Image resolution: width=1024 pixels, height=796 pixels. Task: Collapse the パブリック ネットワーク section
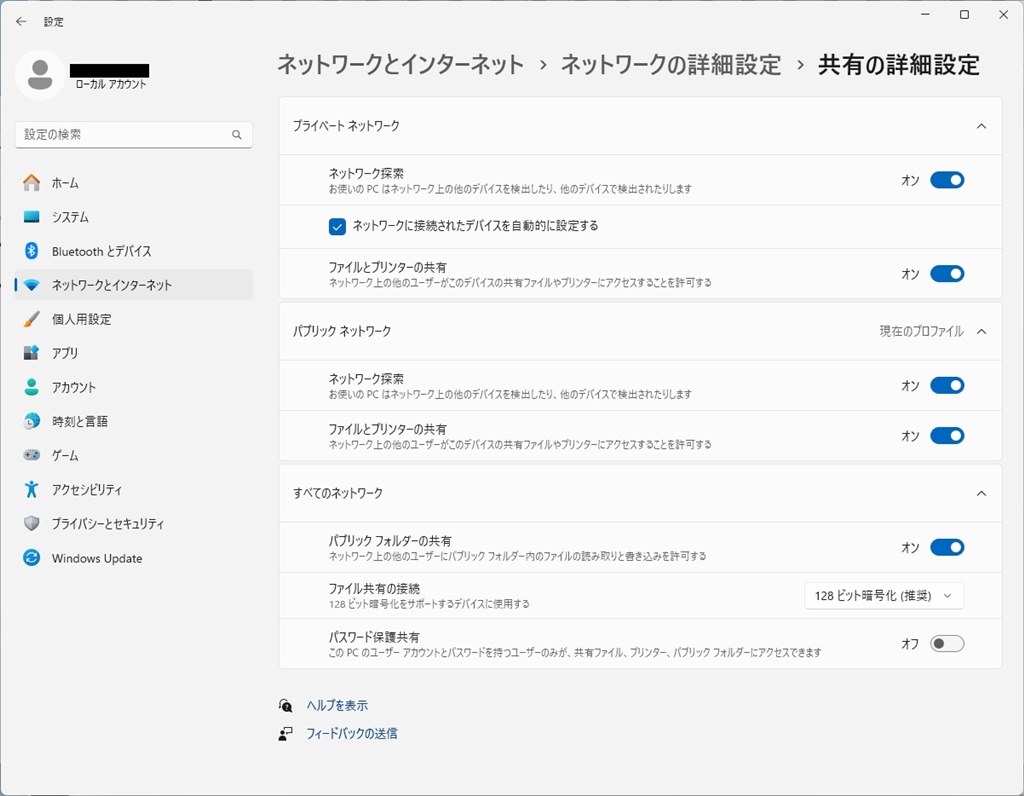tap(981, 331)
